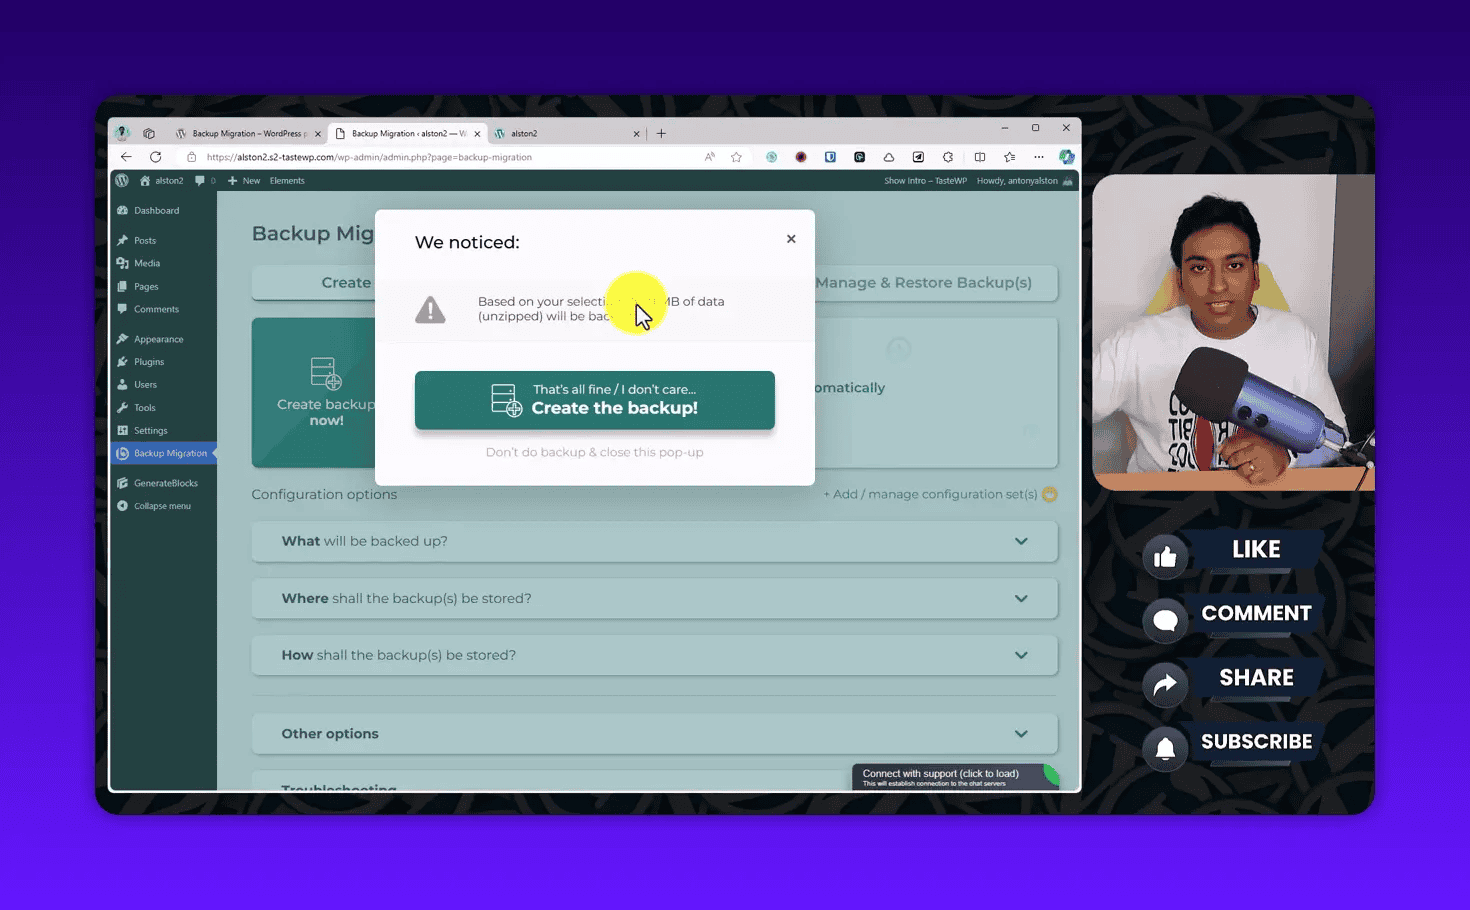Click the Subscribe bell icon
1470x910 pixels.
pos(1165,749)
